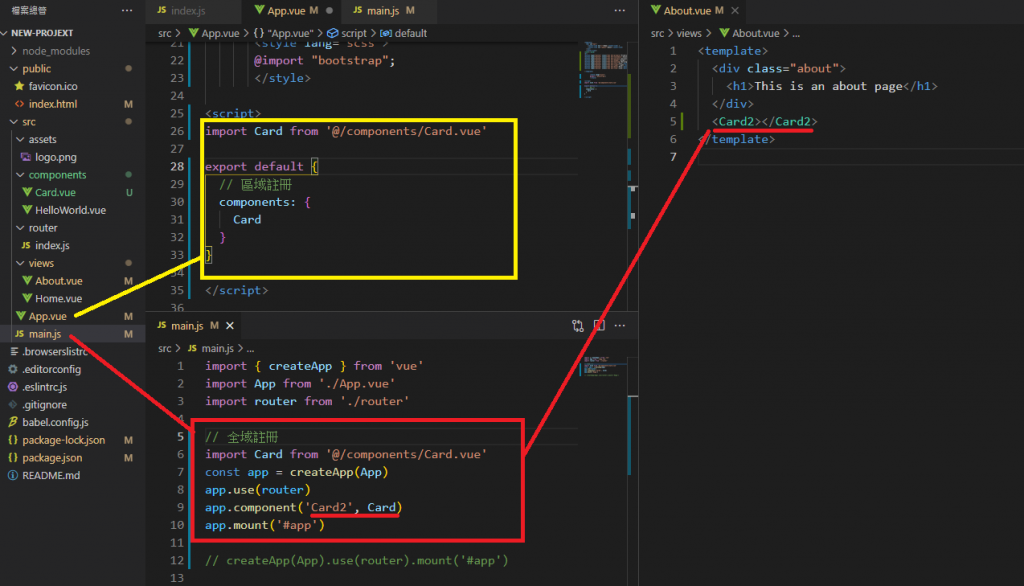Click the Vue icon beside Card.vue
The image size is (1024, 586).
27,192
